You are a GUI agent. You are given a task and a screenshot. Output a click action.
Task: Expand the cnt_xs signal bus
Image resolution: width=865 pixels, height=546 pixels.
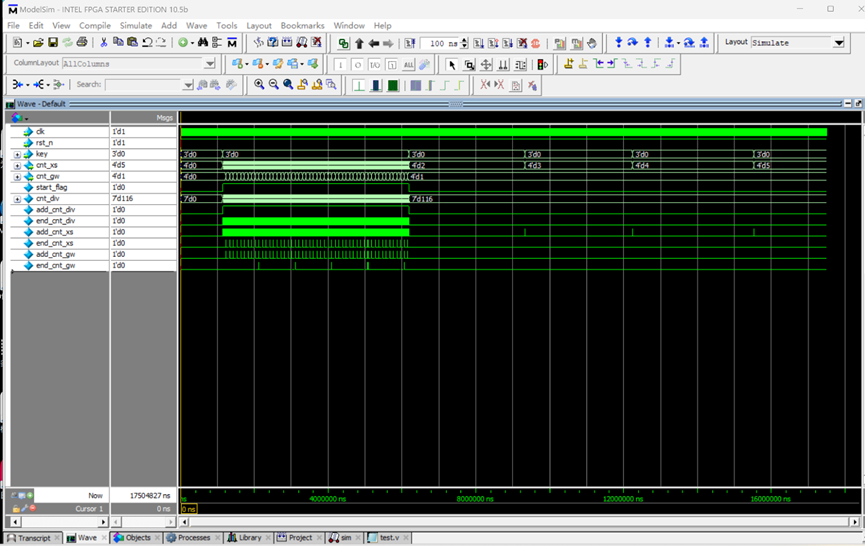click(17, 165)
